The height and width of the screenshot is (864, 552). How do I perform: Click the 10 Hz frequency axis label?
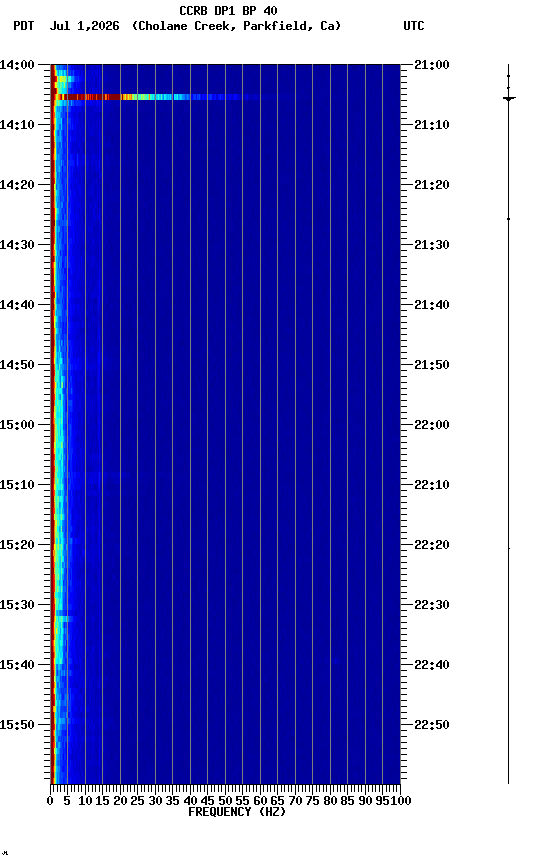click(x=85, y=801)
